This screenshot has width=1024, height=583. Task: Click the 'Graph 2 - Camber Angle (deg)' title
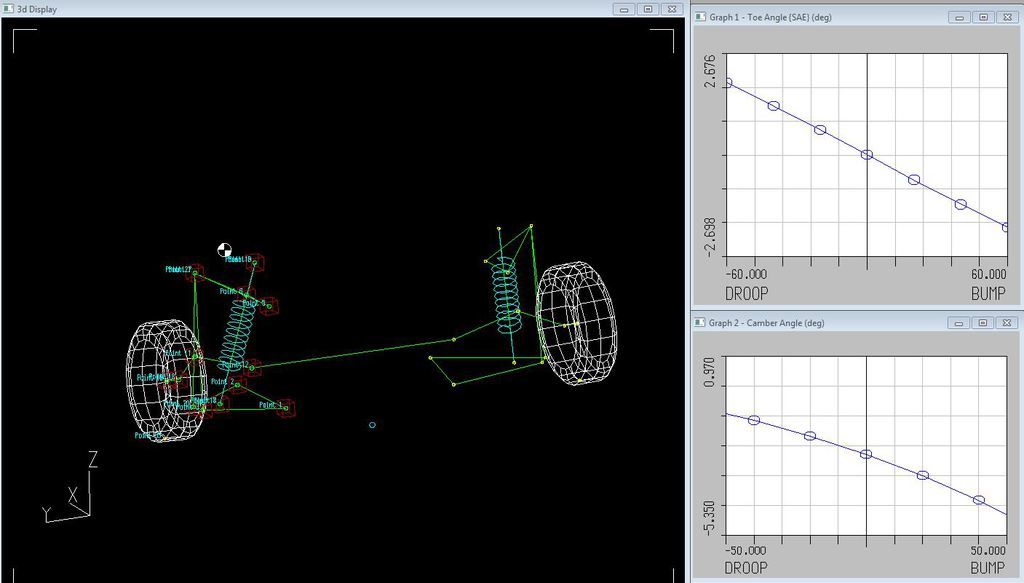click(x=766, y=323)
